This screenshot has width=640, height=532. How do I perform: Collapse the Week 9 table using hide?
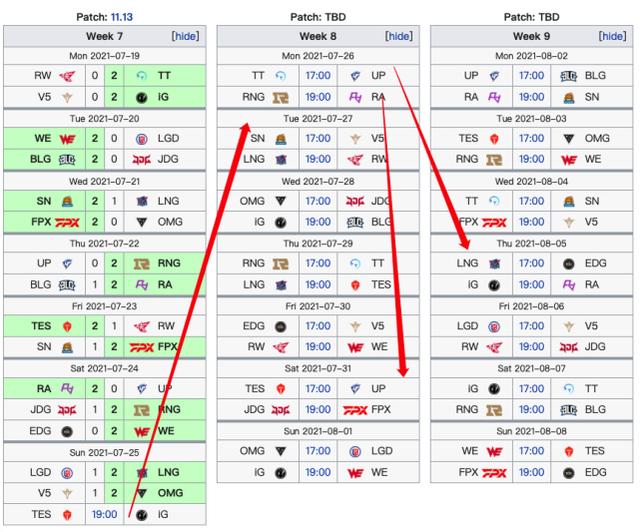pyautogui.click(x=612, y=36)
